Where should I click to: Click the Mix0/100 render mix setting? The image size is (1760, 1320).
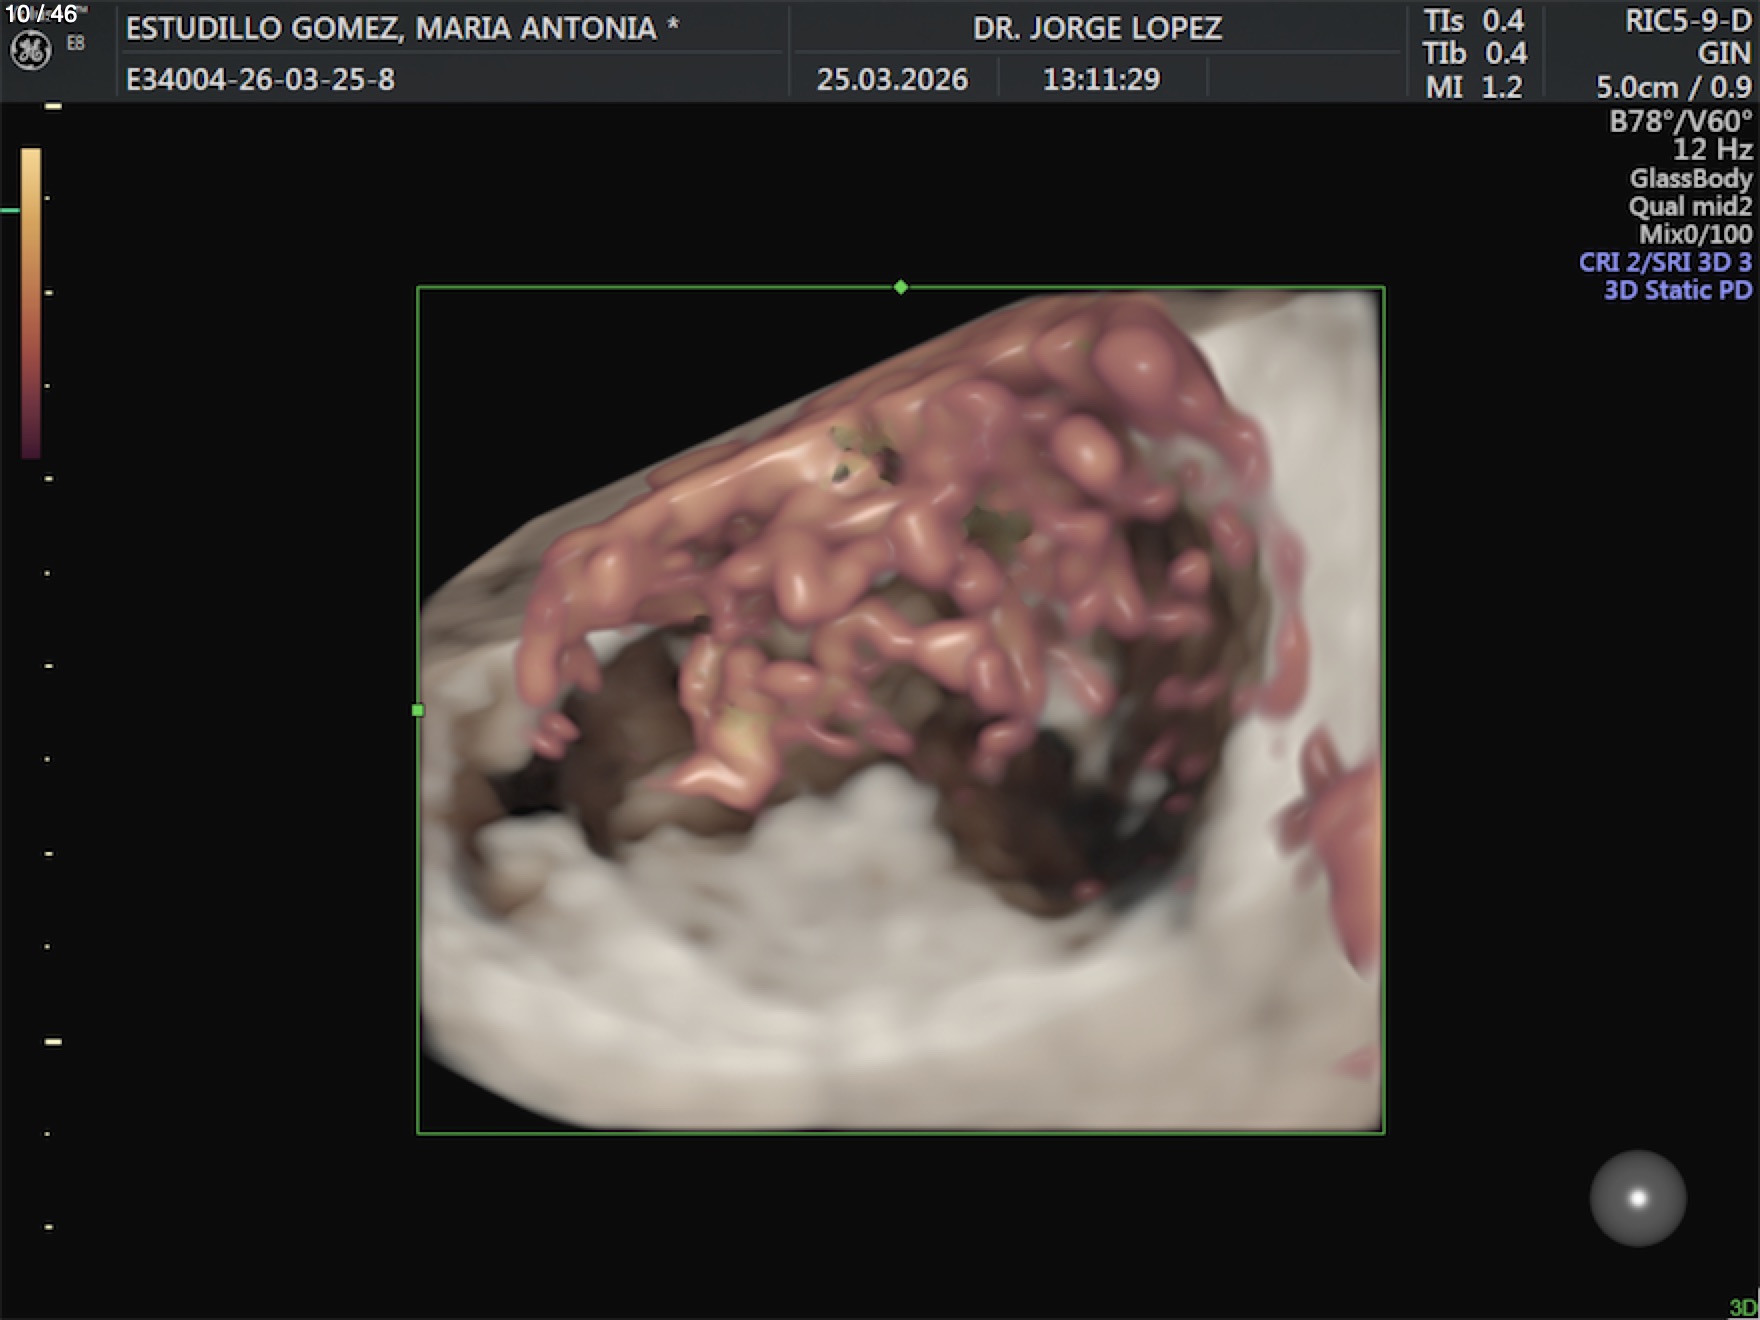(x=1695, y=234)
